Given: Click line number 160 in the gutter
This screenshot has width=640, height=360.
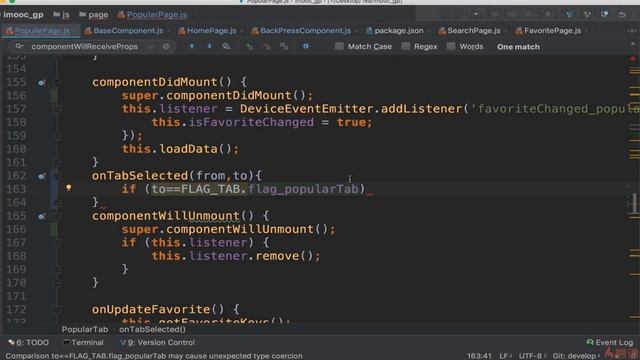Looking at the screenshot, I should click(16, 149).
